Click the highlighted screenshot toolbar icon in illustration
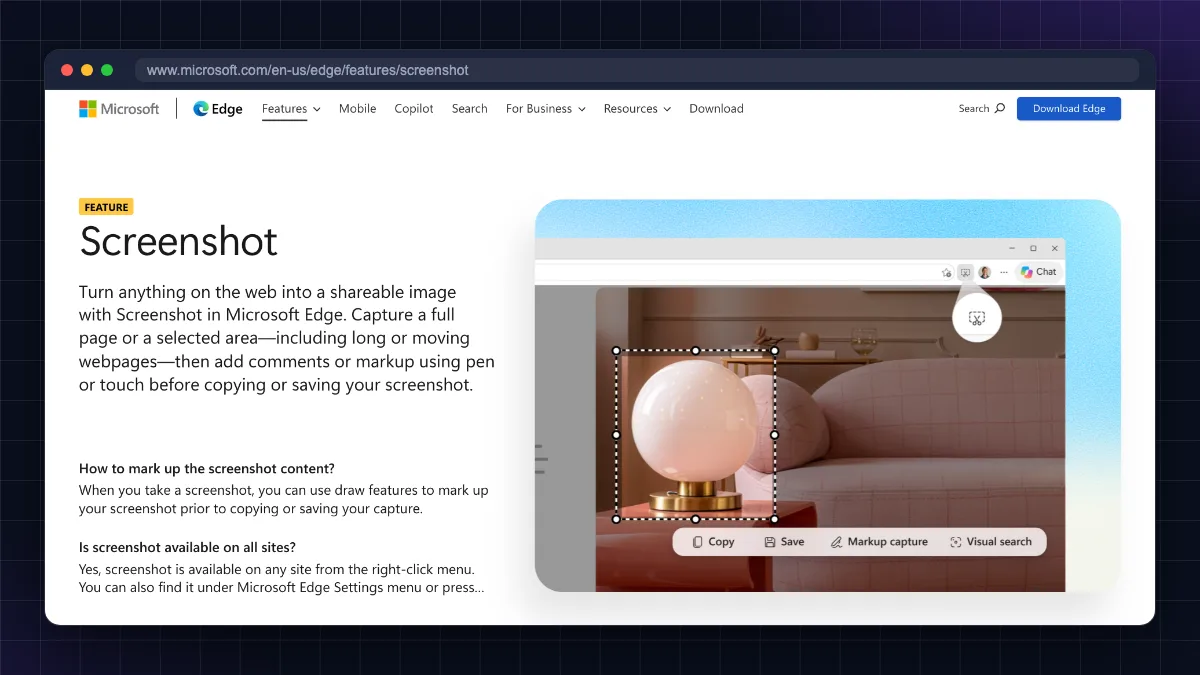Viewport: 1200px width, 675px height. [x=965, y=272]
